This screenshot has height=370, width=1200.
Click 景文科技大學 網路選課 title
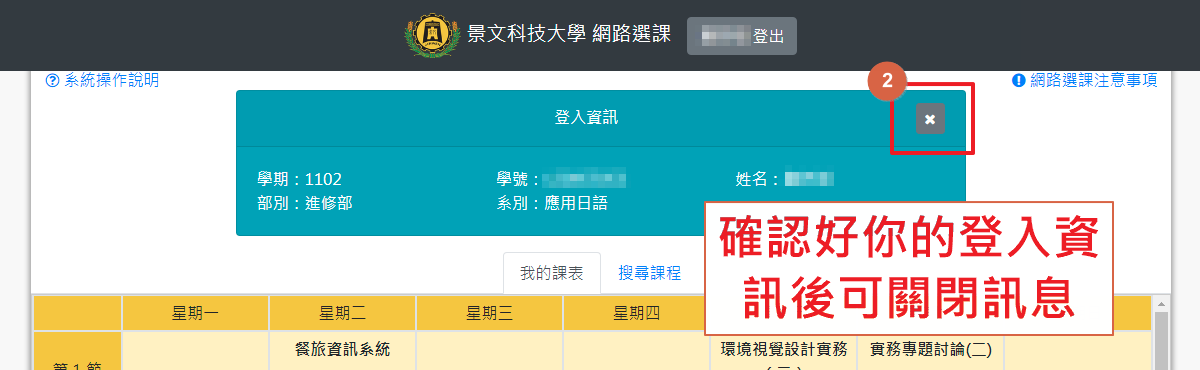(568, 35)
